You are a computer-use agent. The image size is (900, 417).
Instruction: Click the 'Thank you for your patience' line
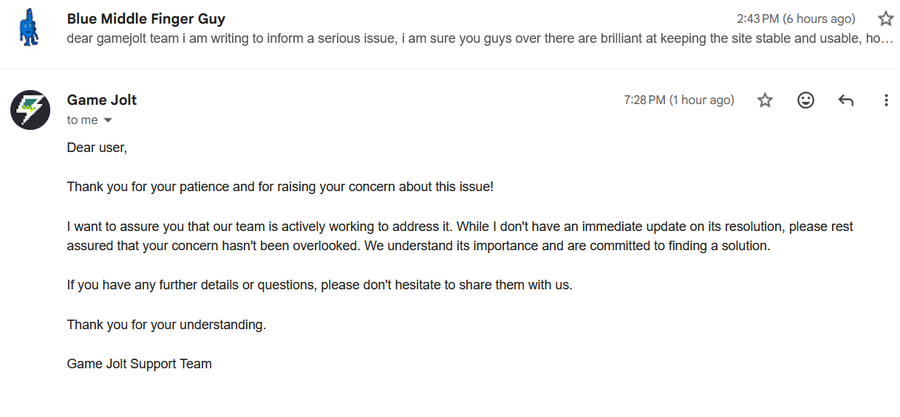click(x=280, y=187)
